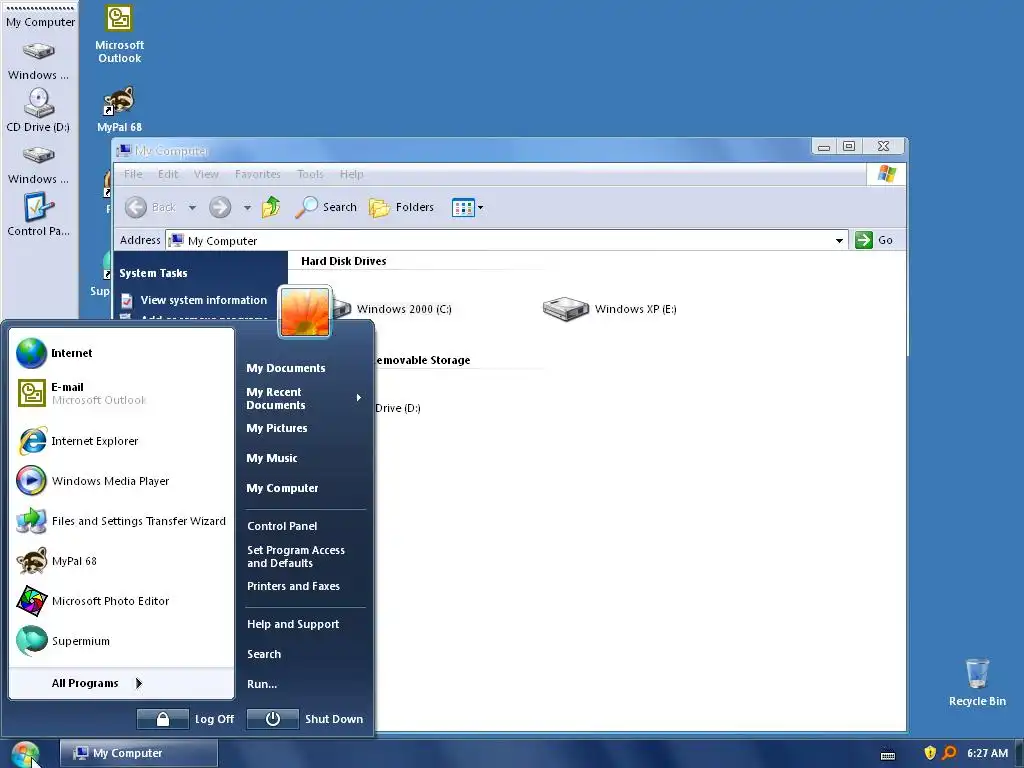
Task: Click View system information task
Action: [194, 300]
